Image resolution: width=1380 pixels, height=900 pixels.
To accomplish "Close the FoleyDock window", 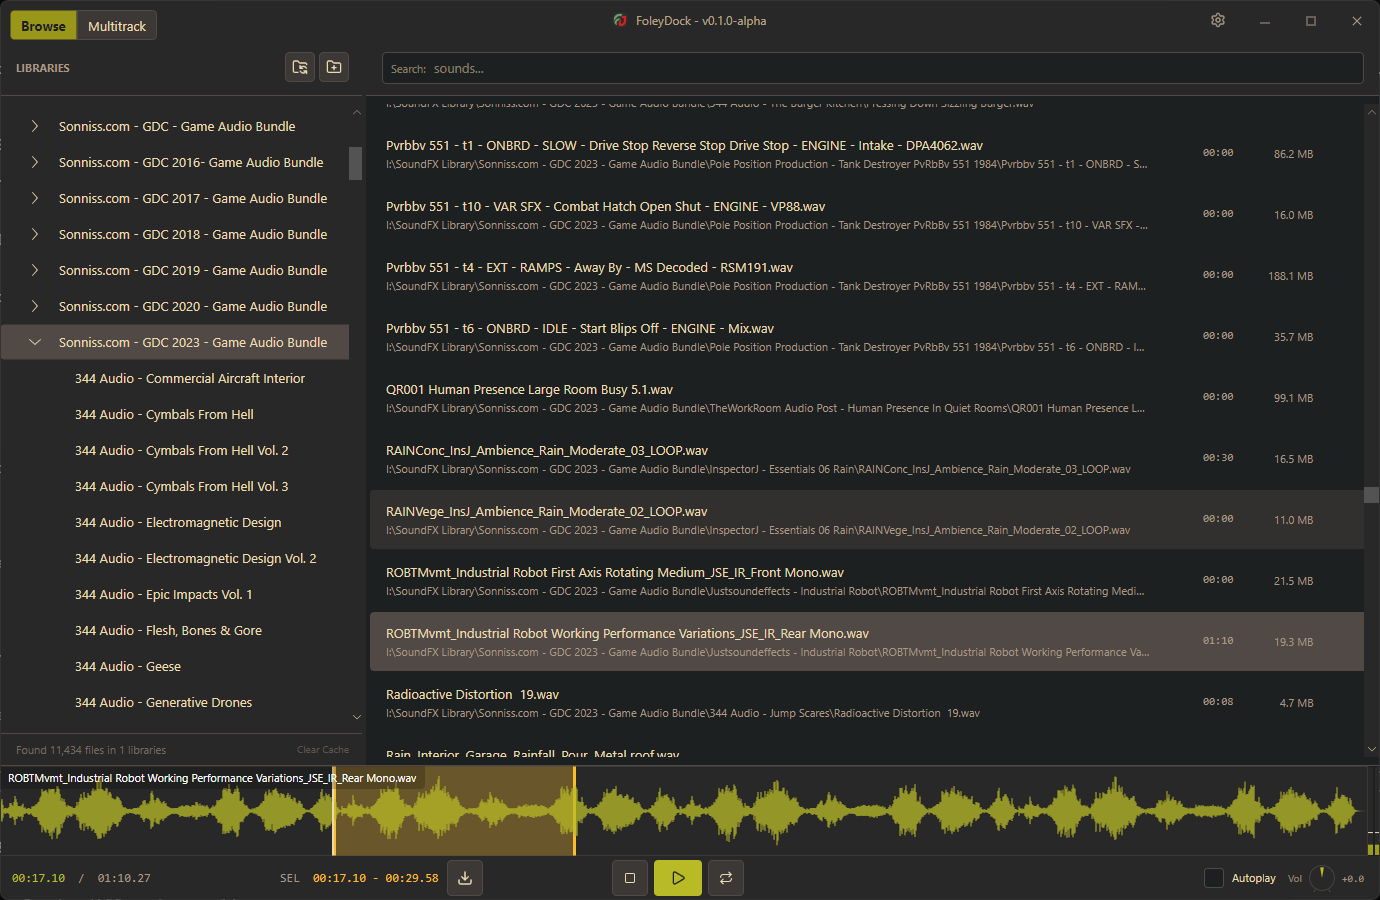I will (x=1357, y=21).
